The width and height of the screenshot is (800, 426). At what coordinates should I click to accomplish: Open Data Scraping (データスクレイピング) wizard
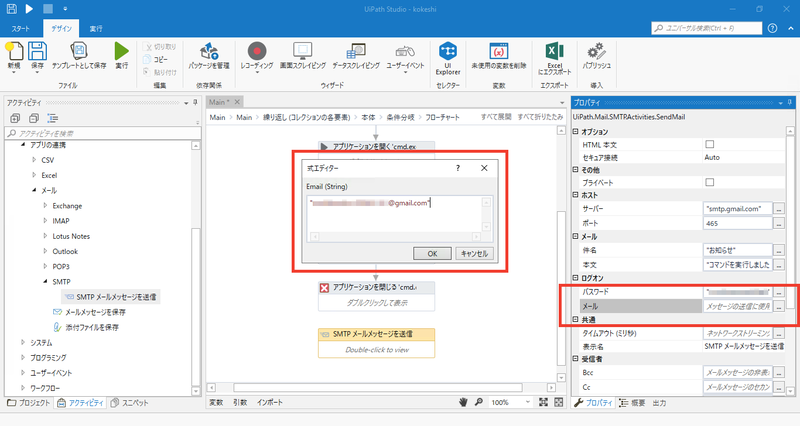[x=356, y=51]
